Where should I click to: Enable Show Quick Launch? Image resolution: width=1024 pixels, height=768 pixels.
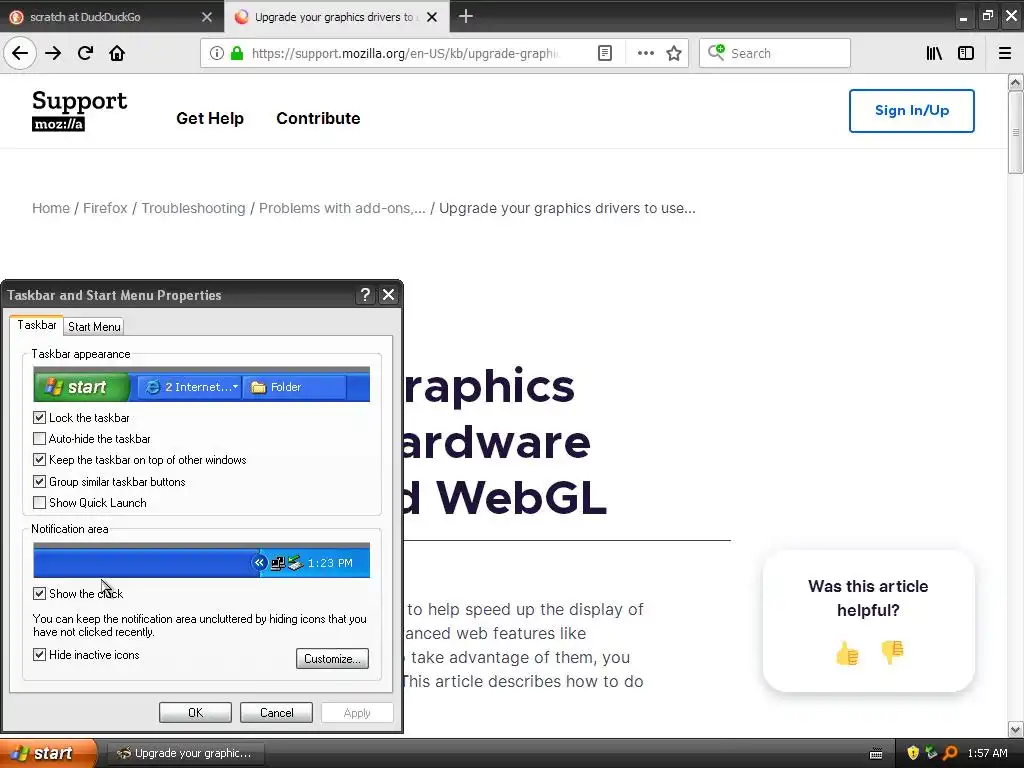(39, 502)
